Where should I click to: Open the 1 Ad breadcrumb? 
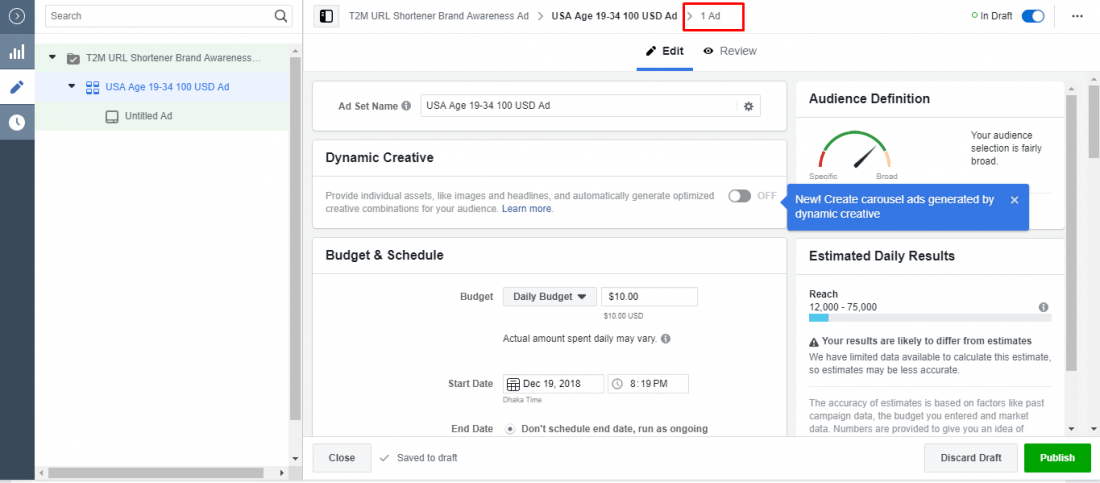710,15
